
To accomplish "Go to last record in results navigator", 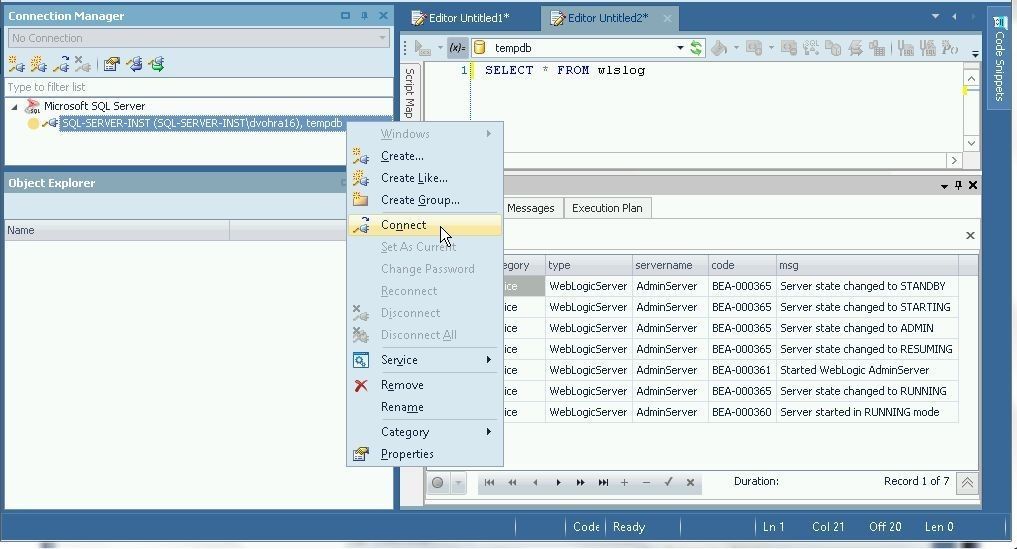I will click(603, 482).
